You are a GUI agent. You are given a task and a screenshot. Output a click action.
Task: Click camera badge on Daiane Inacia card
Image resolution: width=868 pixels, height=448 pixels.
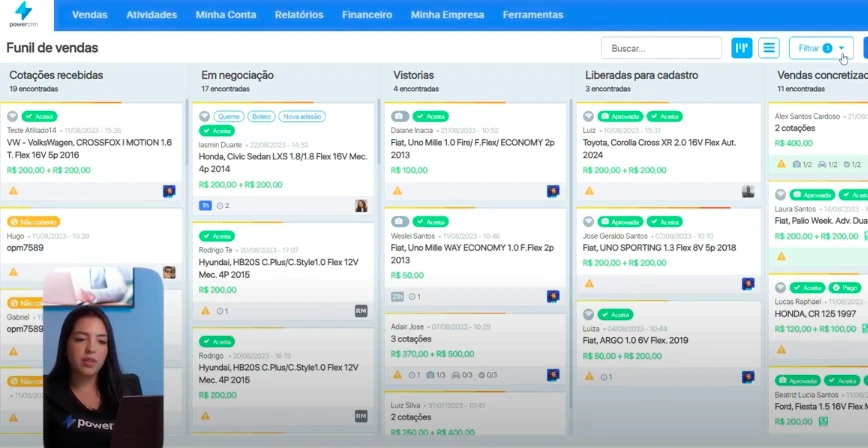400,116
